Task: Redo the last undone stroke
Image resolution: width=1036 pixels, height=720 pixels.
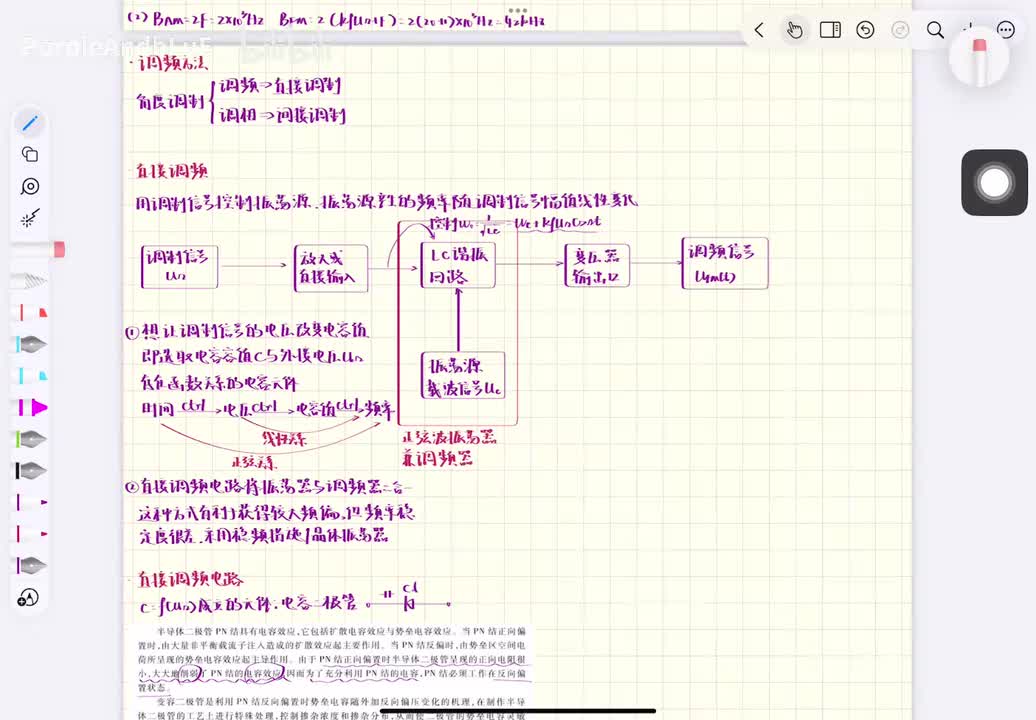Action: click(x=900, y=30)
